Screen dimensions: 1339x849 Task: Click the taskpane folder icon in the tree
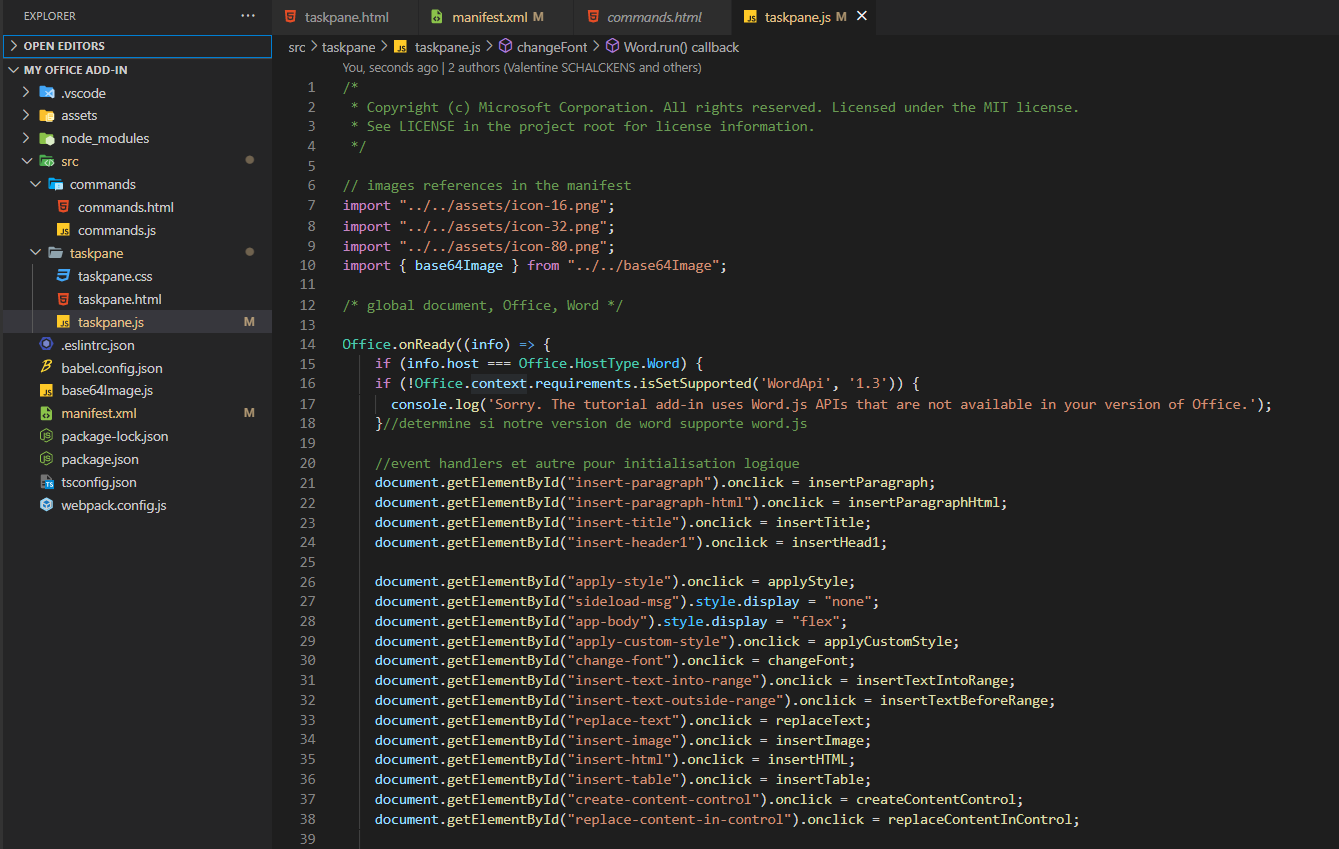(55, 254)
